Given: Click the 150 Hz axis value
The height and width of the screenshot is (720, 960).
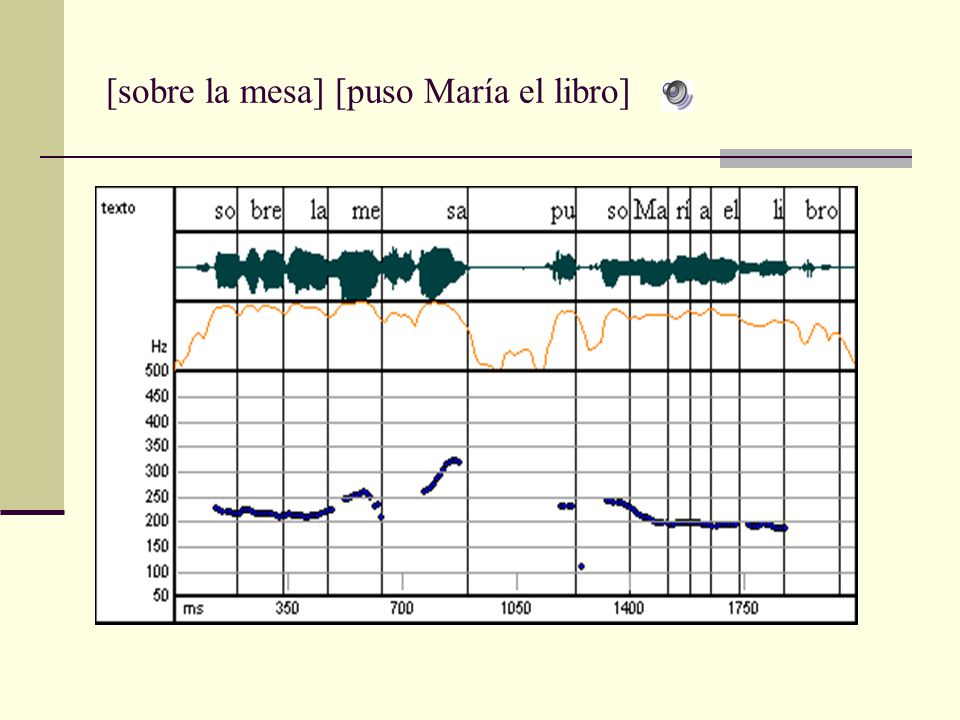Looking at the screenshot, I should click(157, 546).
